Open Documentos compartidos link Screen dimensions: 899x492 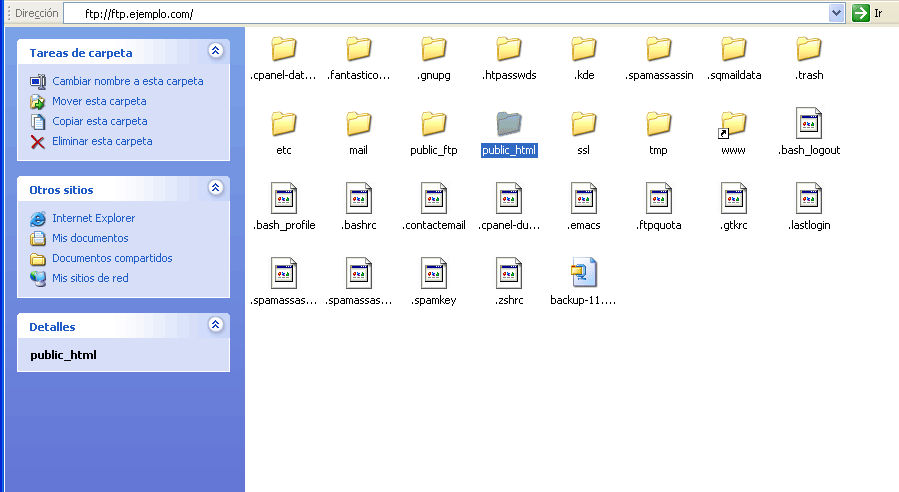pyautogui.click(x=112, y=258)
